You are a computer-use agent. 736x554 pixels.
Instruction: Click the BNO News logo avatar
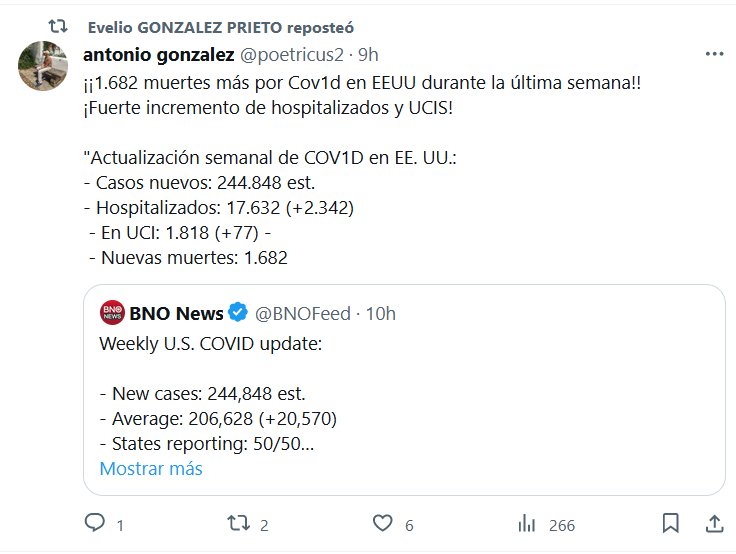[112, 314]
